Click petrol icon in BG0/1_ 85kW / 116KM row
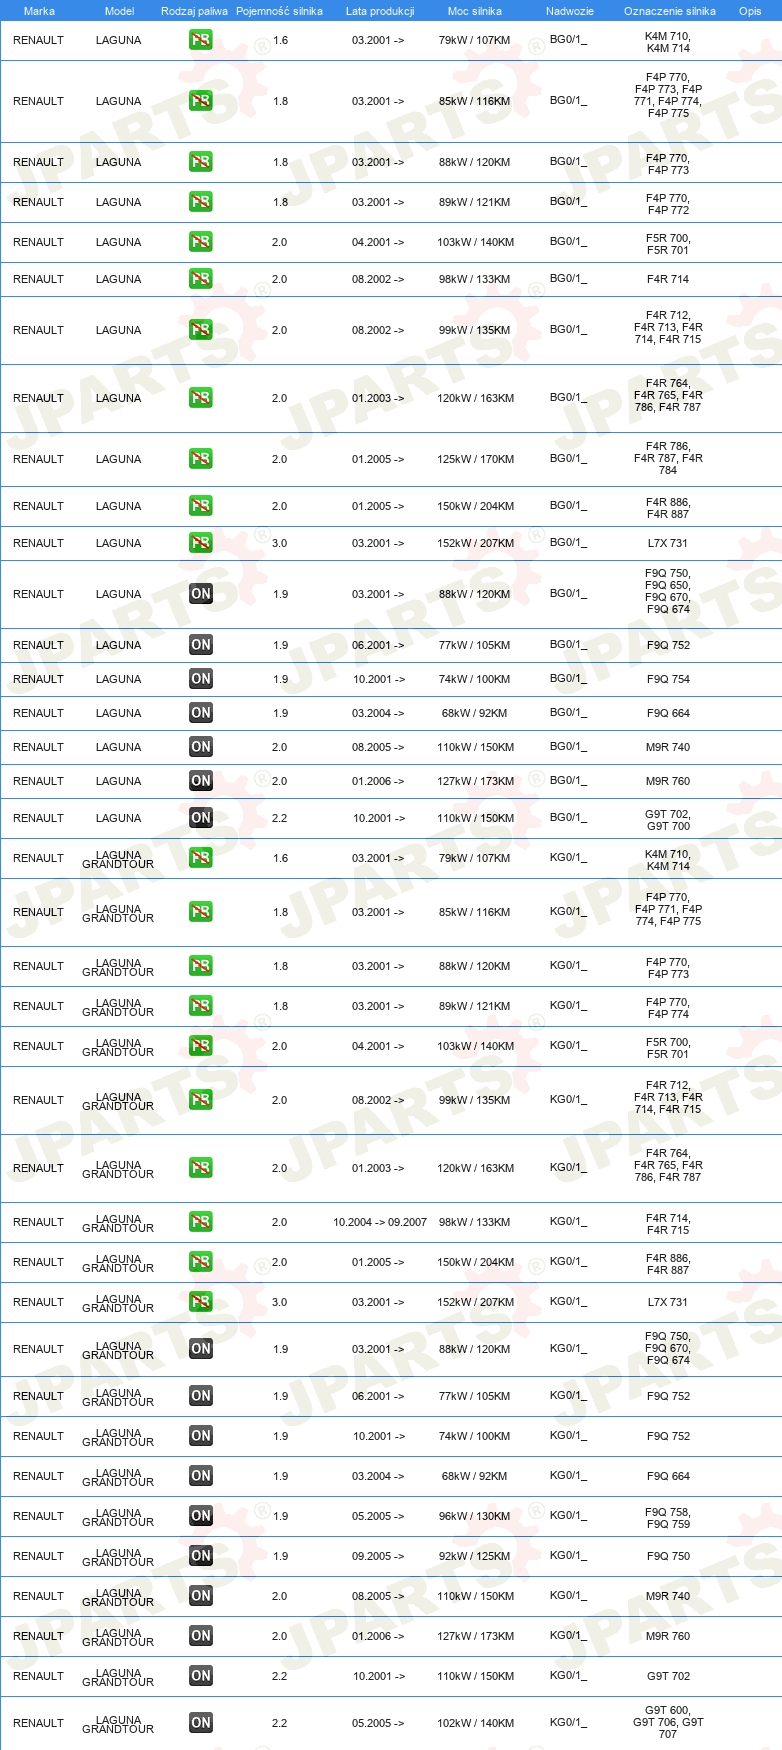This screenshot has width=782, height=1750. (201, 101)
